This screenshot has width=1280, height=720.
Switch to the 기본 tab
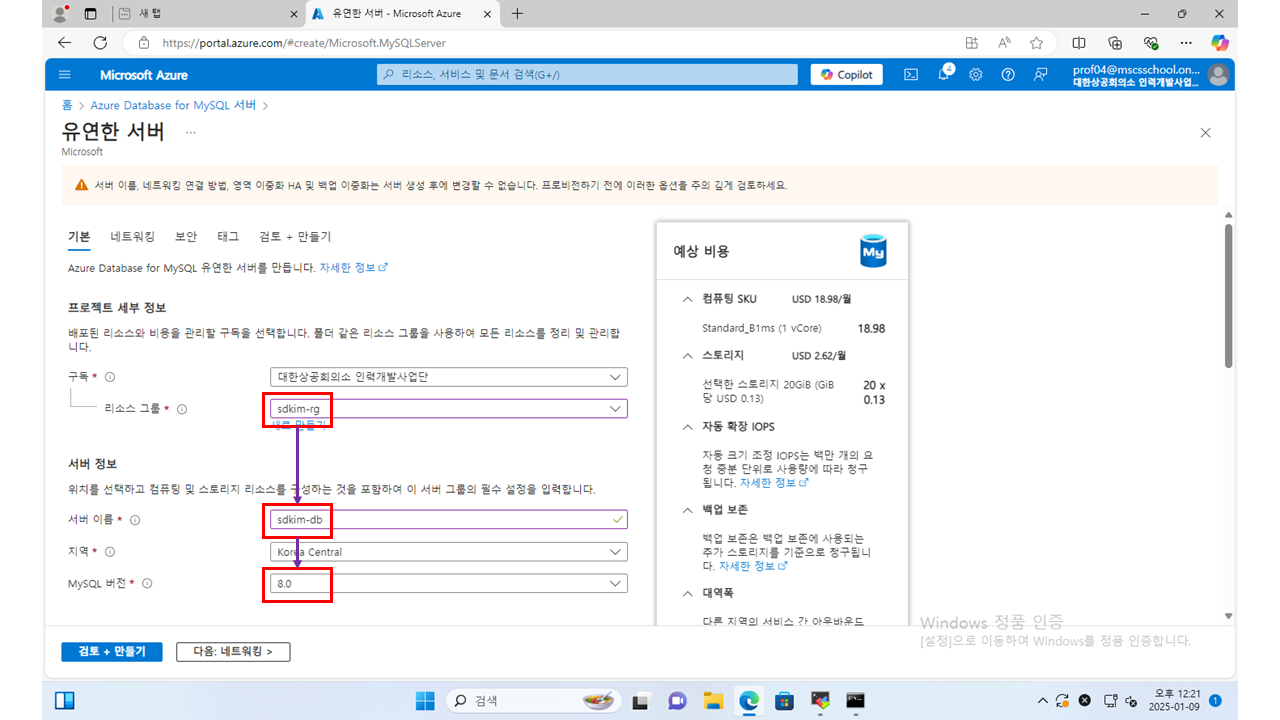[79, 237]
